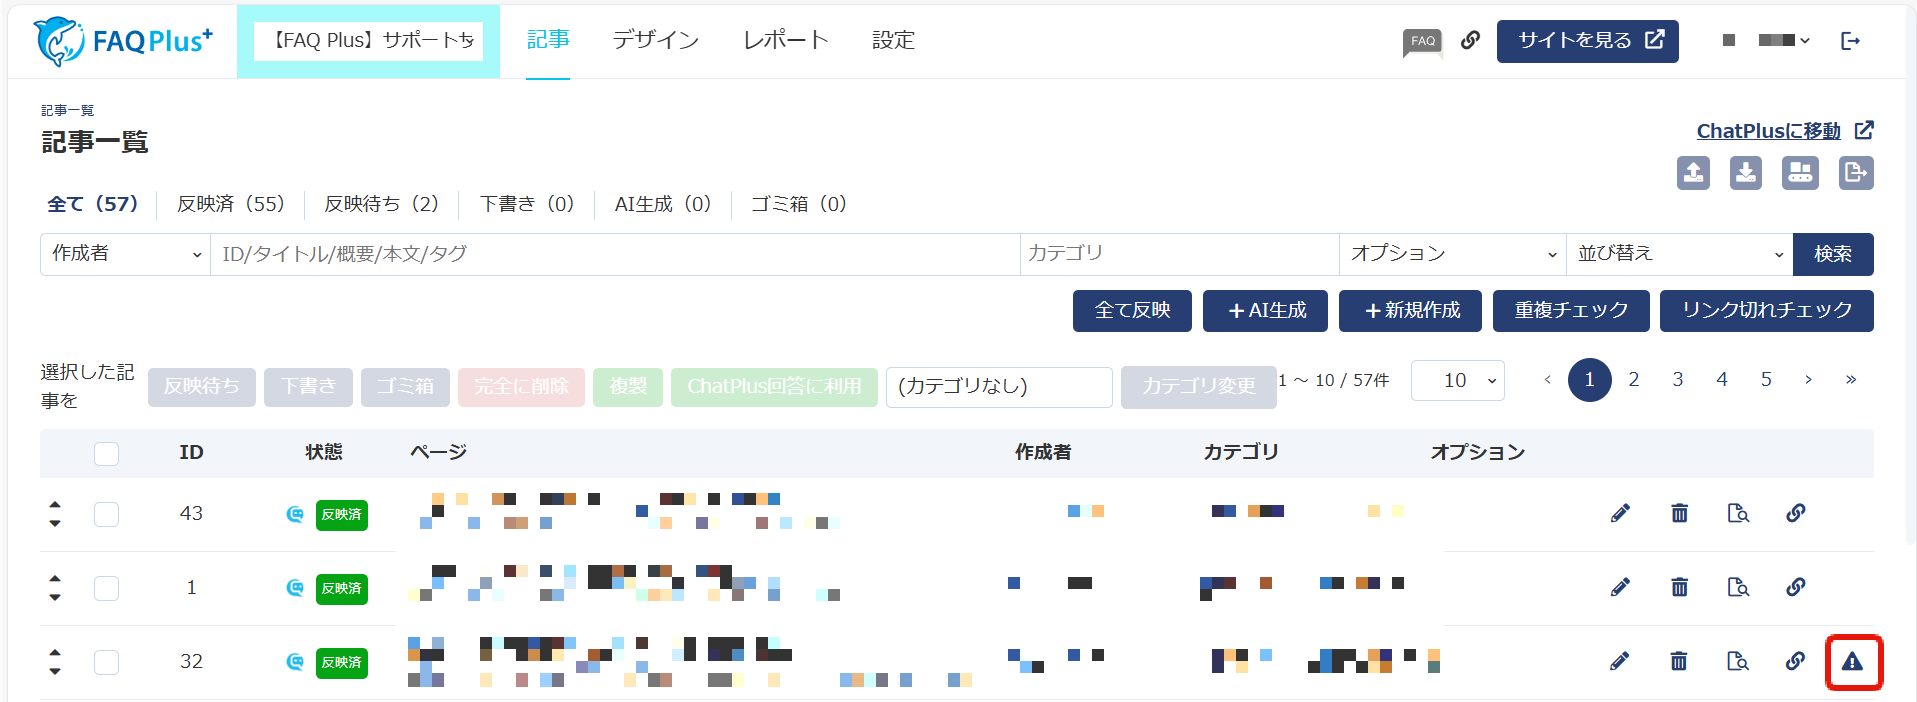1917x702 pixels.
Task: Expand the オプション dropdown
Action: pyautogui.click(x=1452, y=254)
